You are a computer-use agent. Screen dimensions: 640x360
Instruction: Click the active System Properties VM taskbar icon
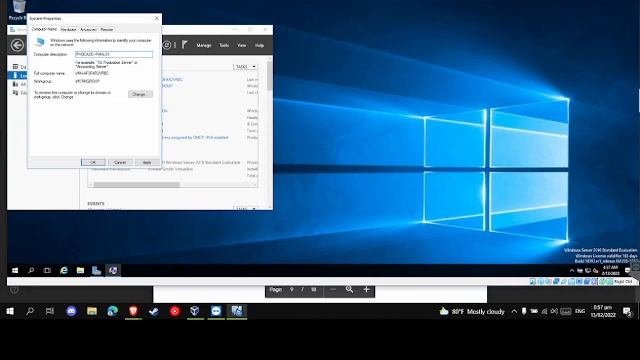pyautogui.click(x=113, y=271)
